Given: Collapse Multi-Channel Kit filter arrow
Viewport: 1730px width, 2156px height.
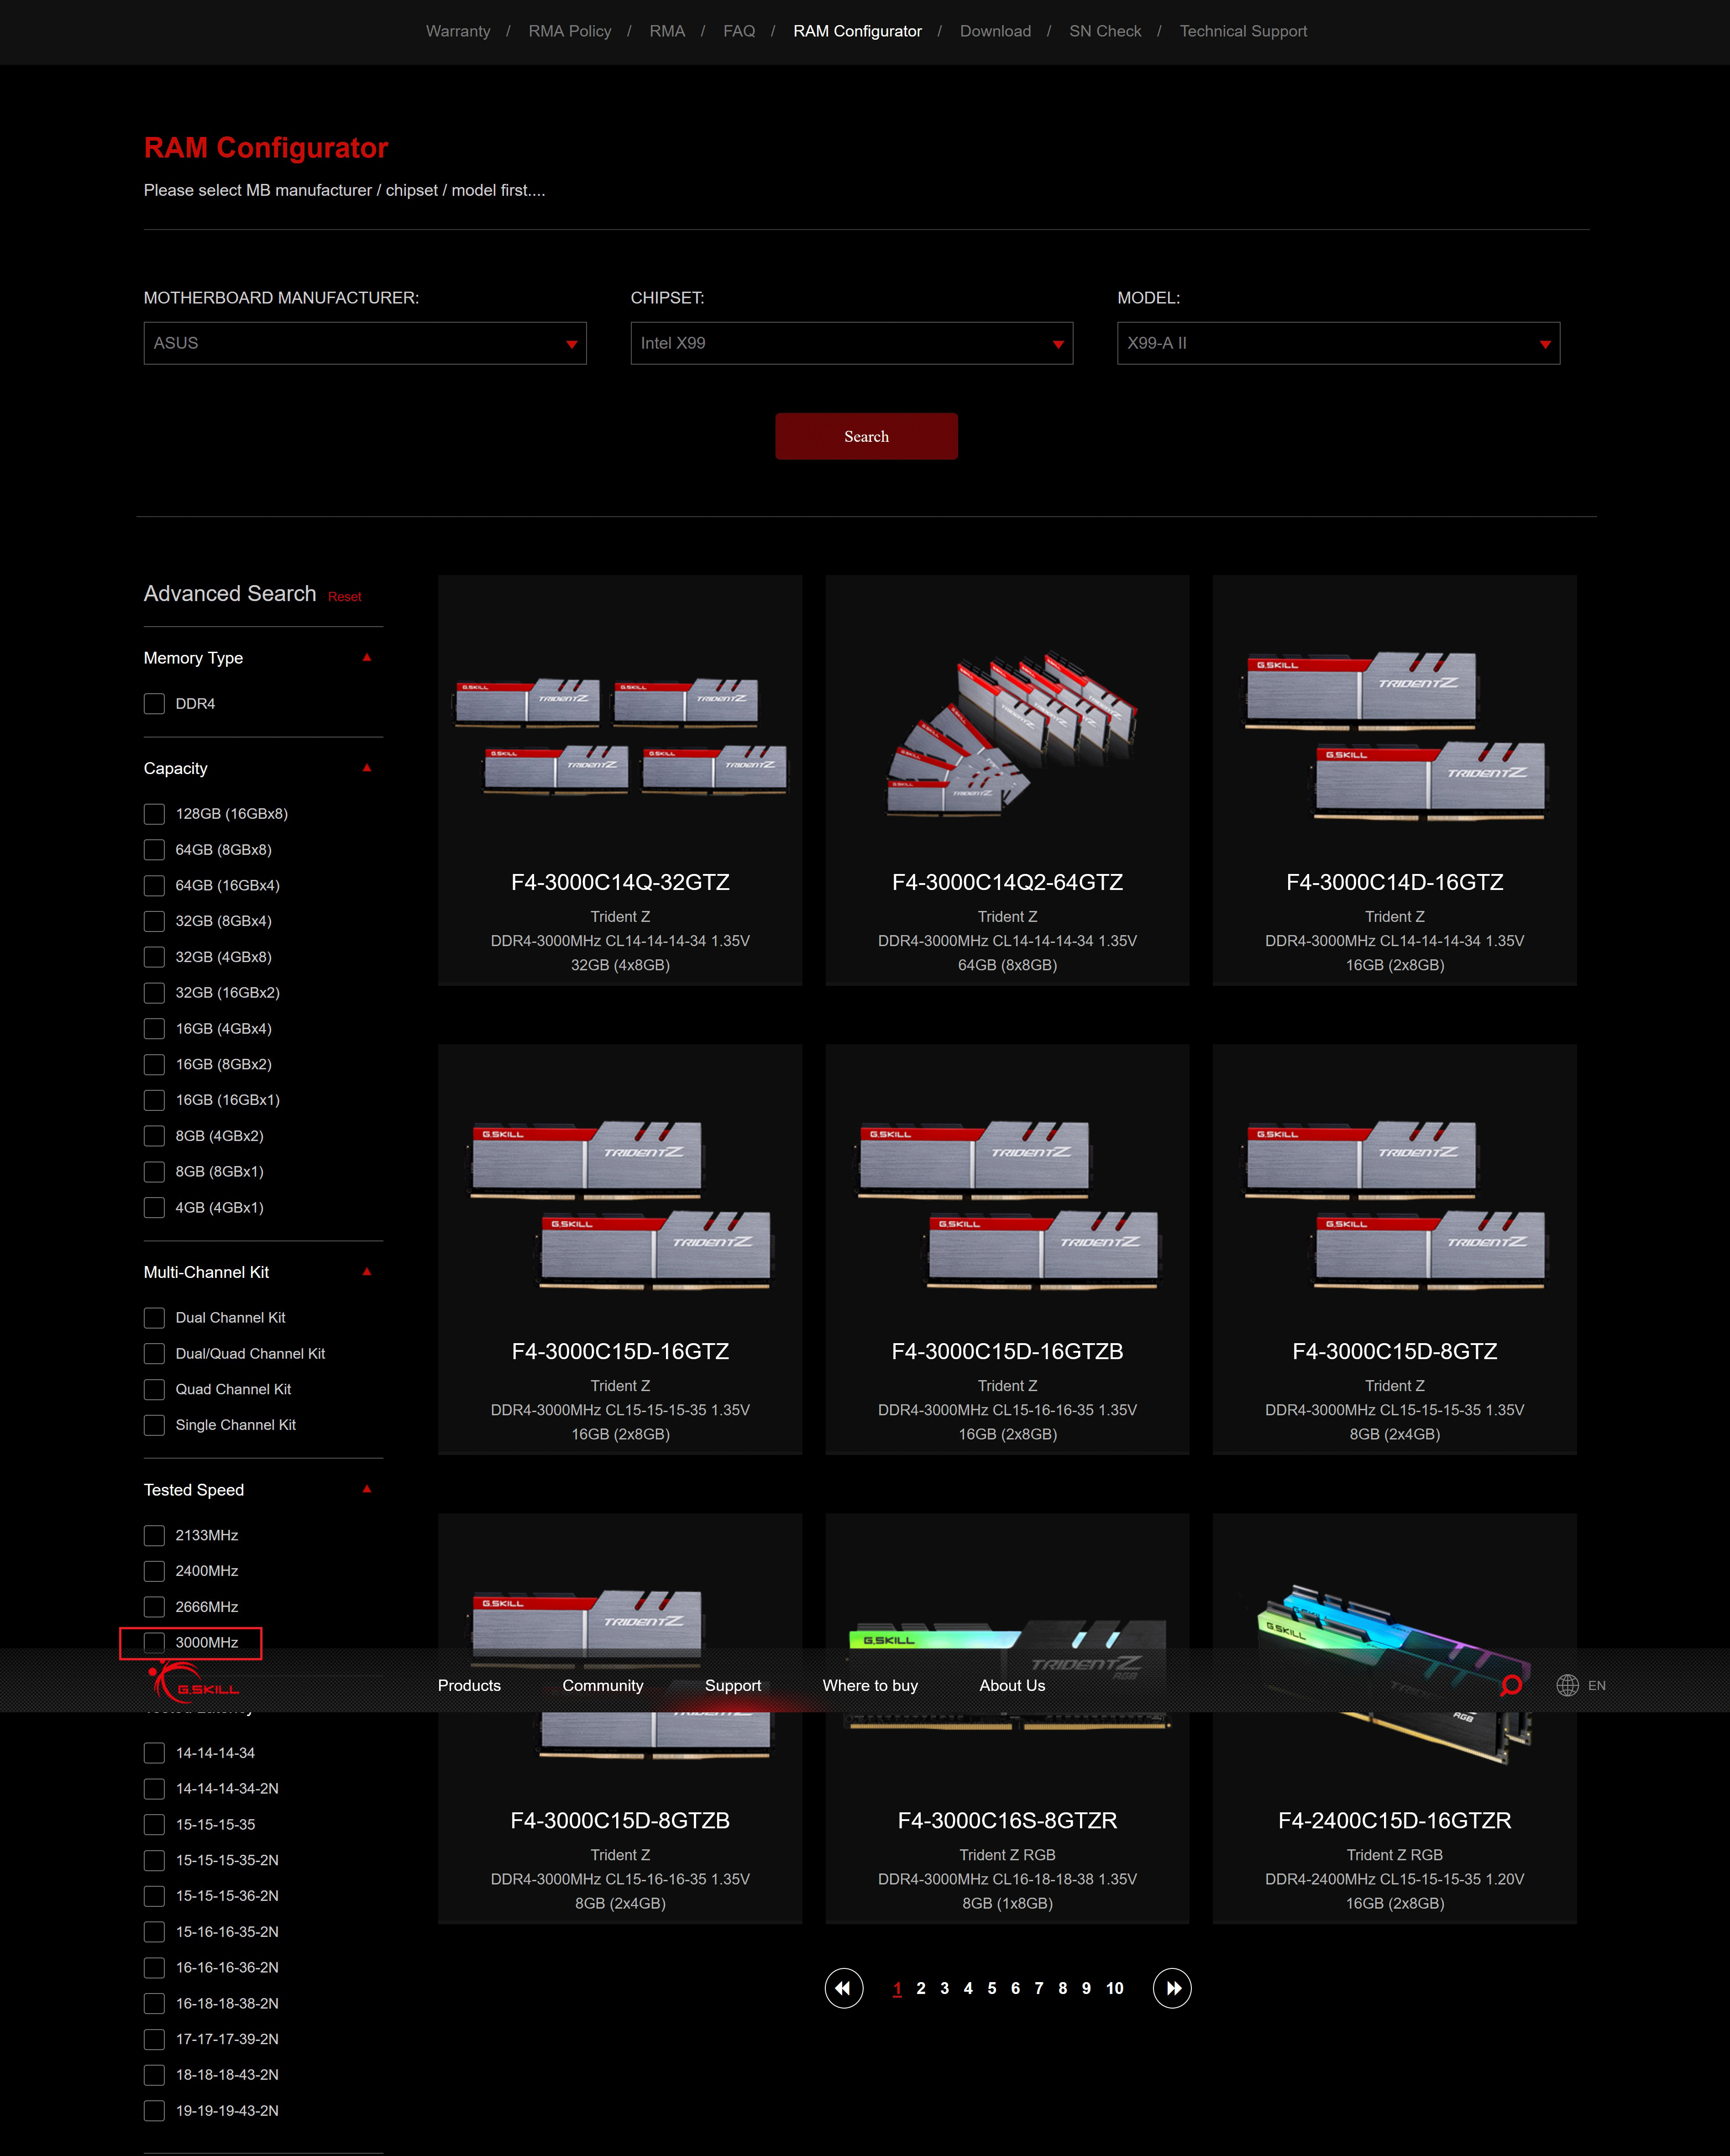Looking at the screenshot, I should point(367,1272).
